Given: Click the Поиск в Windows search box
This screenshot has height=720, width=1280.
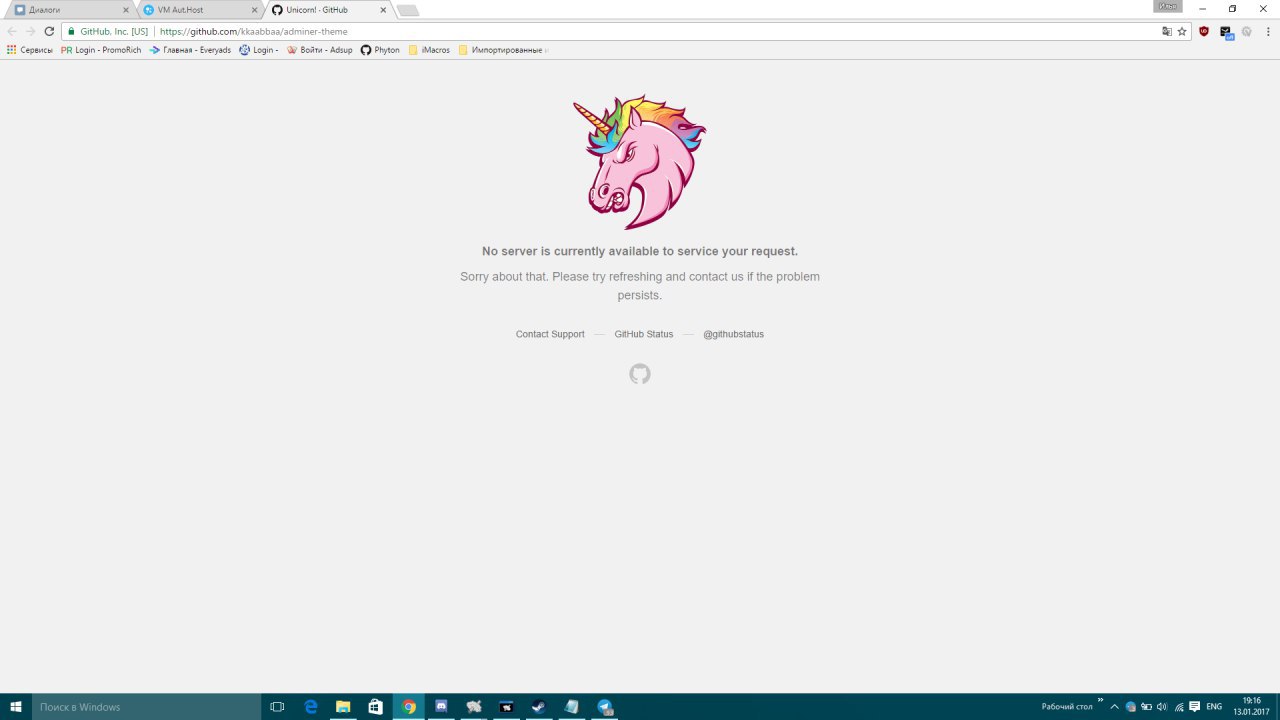Looking at the screenshot, I should [x=146, y=706].
